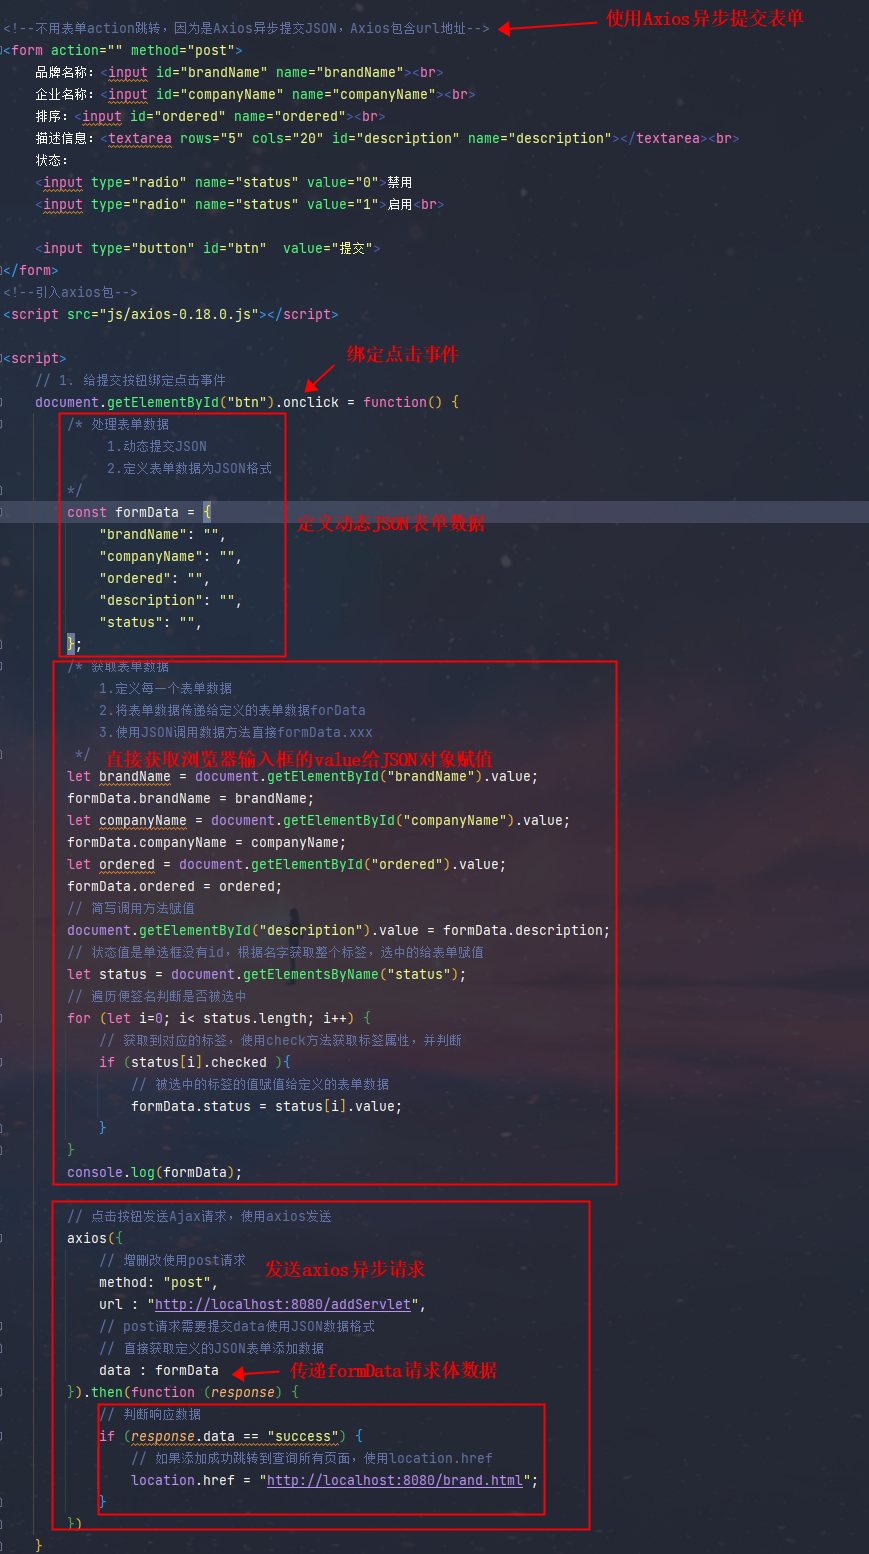Screen dimensions: 869x1554
Task: Click the 引入axios包 comment
Action: coord(70,292)
